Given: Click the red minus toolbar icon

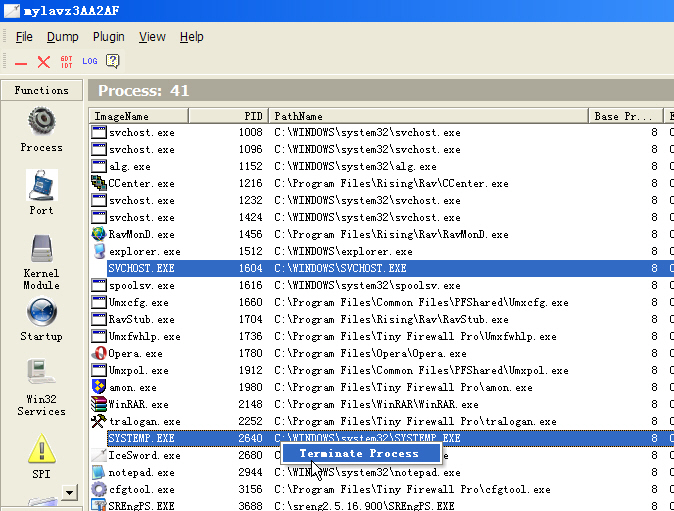Looking at the screenshot, I should point(21,64).
